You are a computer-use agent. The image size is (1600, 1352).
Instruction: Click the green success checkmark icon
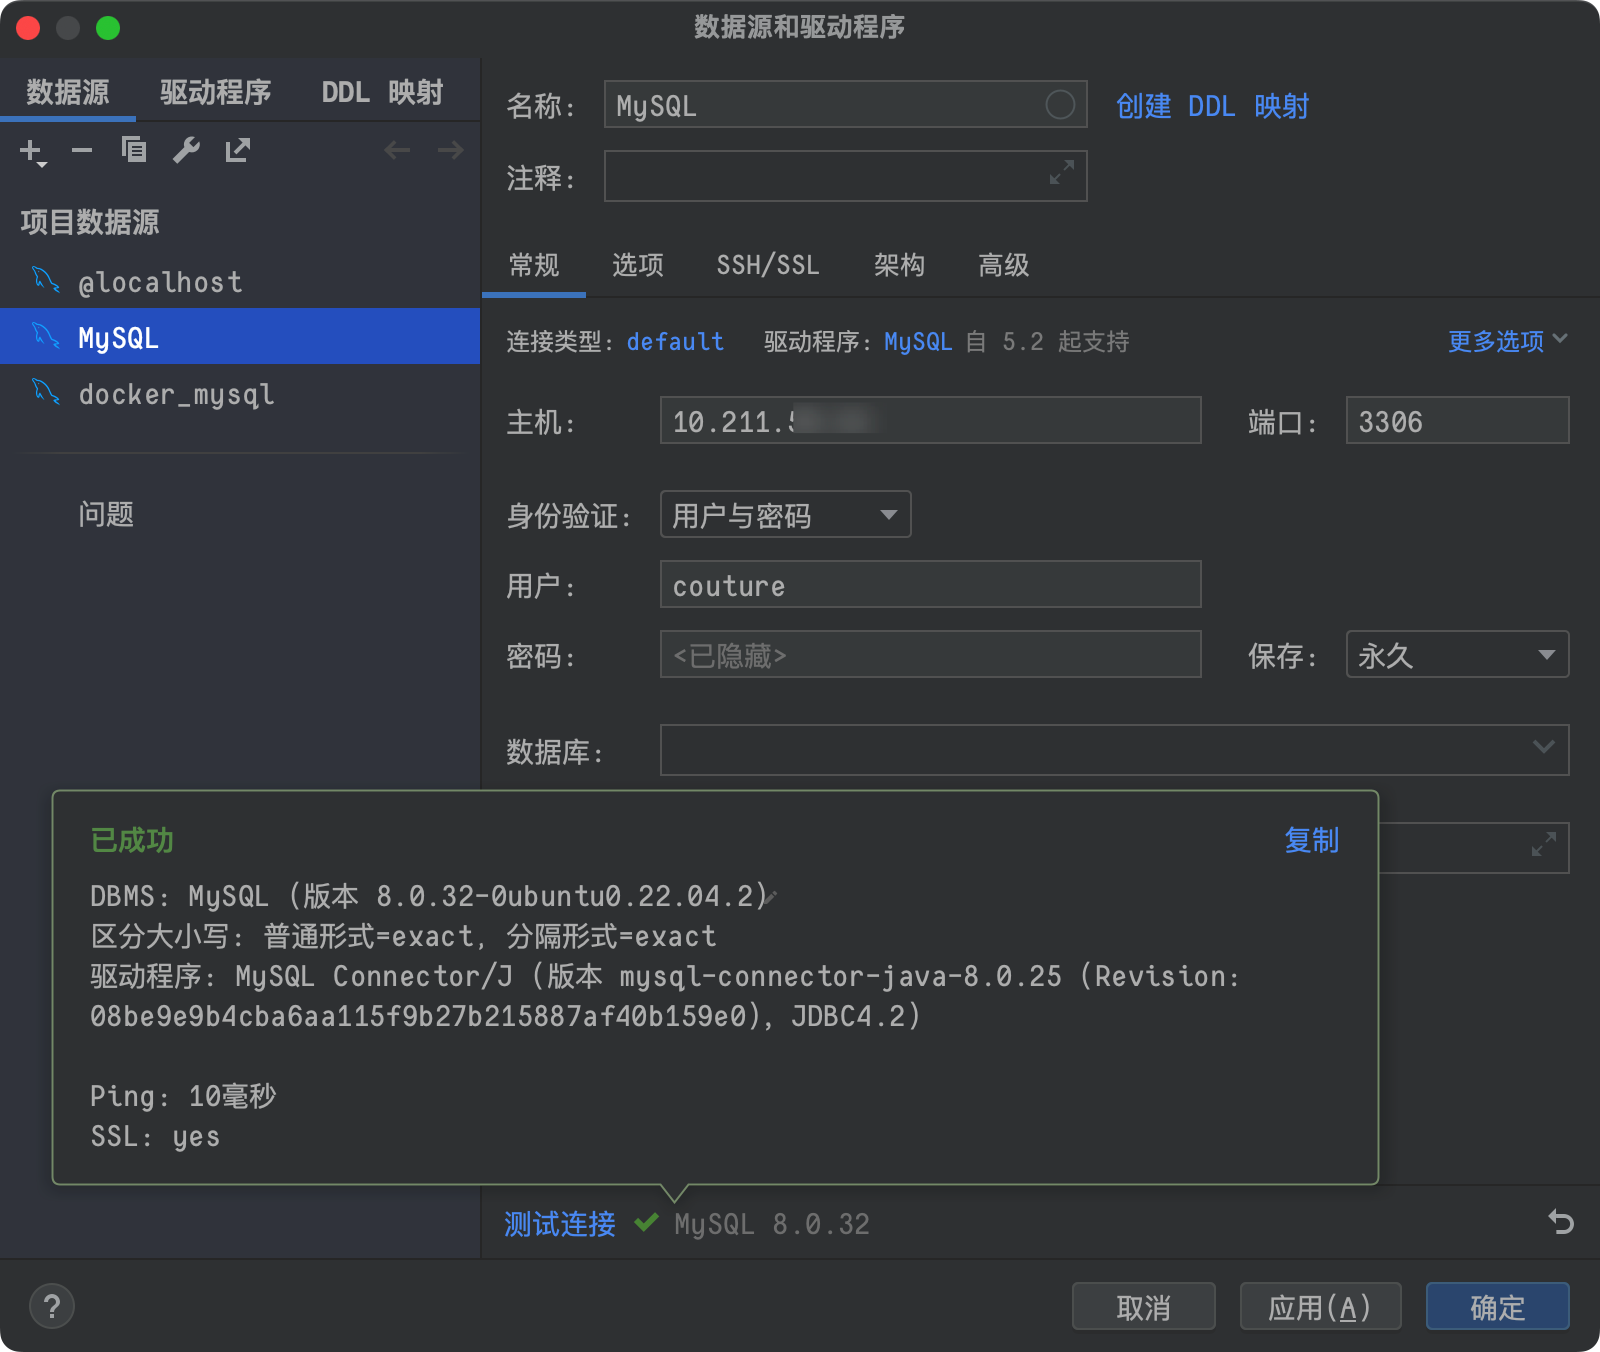(646, 1222)
